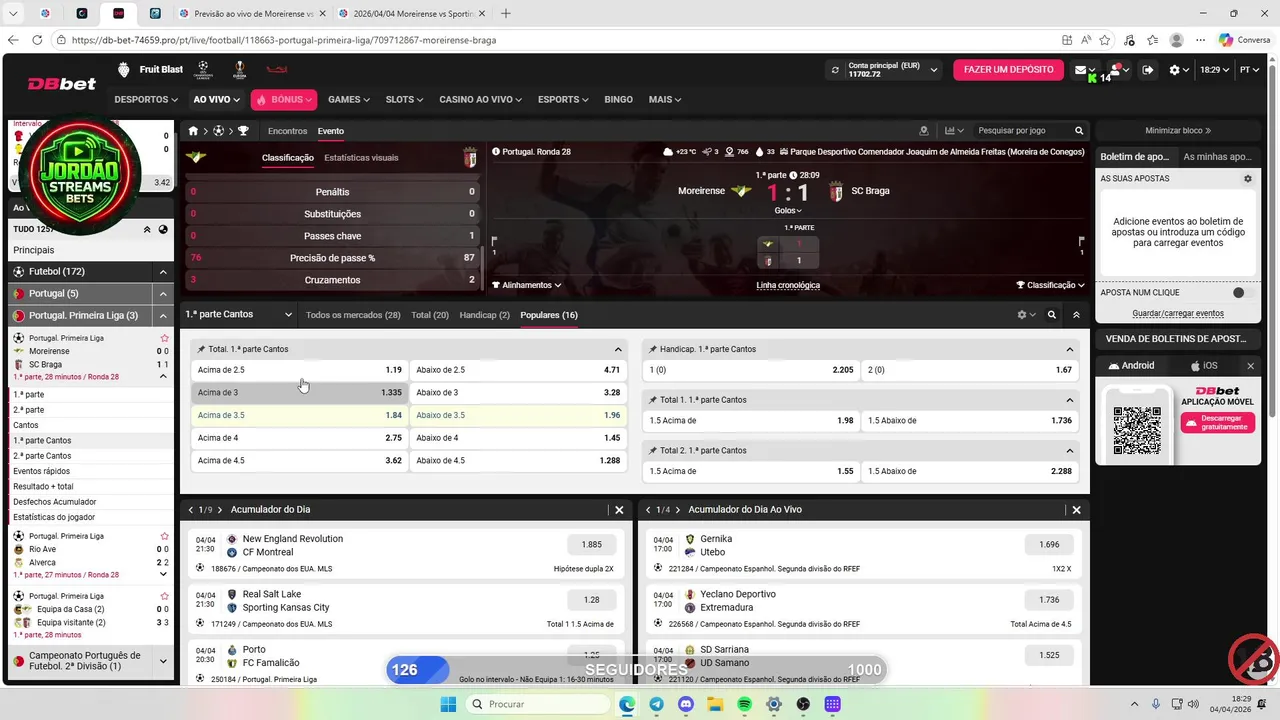Image resolution: width=1280 pixels, height=720 pixels.
Task: Select Cantos in the sidebar market list
Action: 89,425
